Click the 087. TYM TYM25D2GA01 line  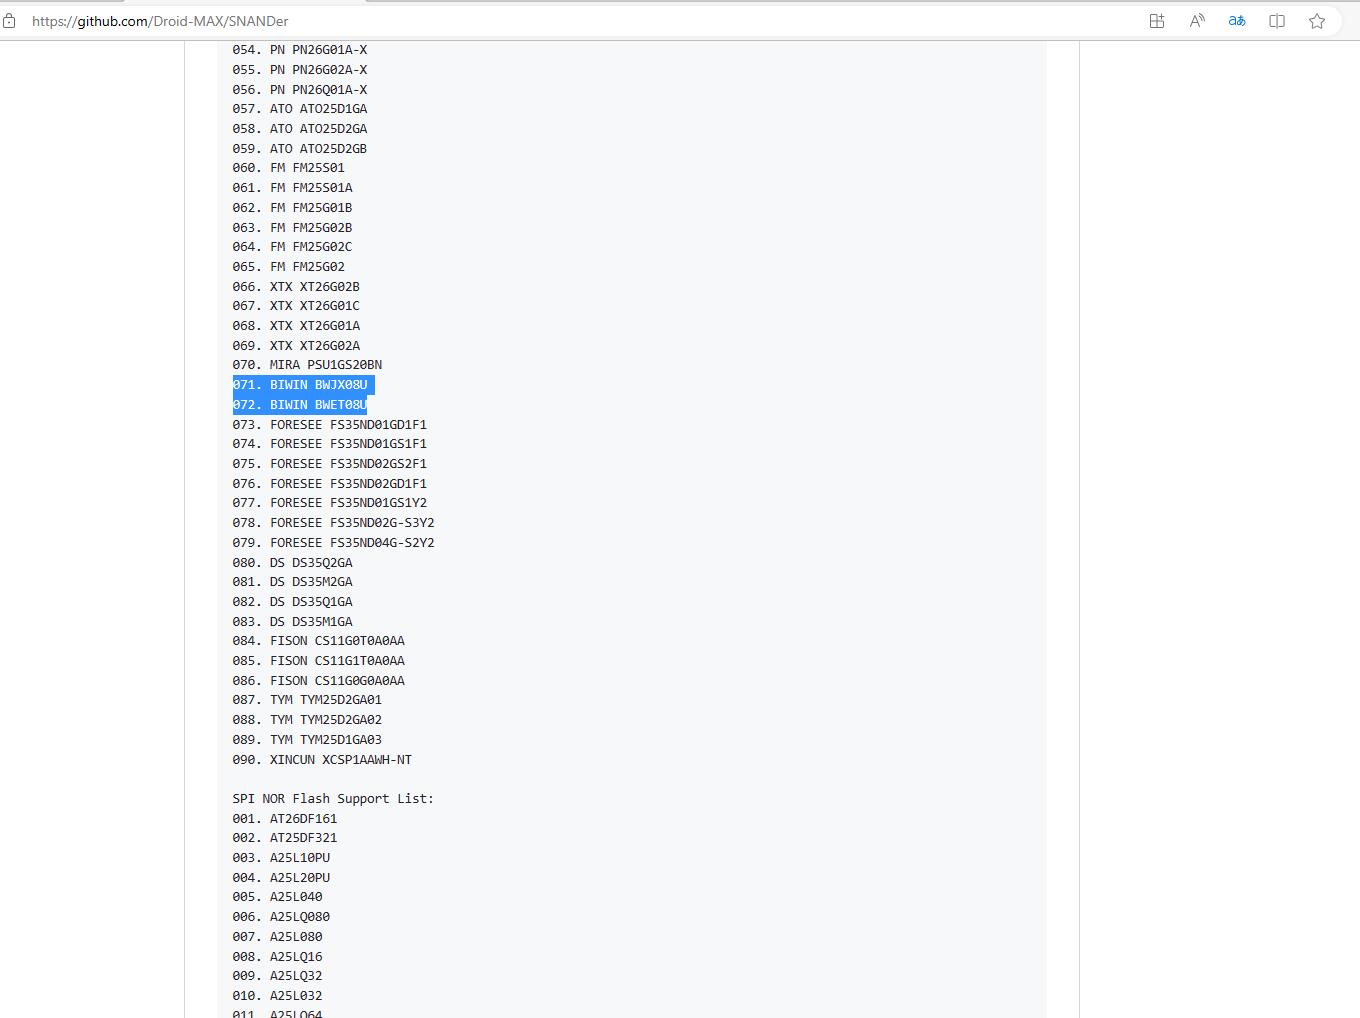pyautogui.click(x=307, y=700)
